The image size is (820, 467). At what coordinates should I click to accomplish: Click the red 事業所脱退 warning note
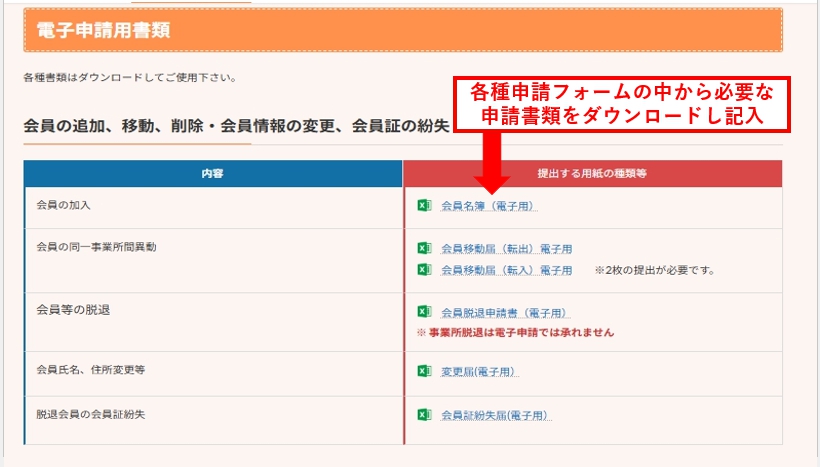[x=515, y=332]
